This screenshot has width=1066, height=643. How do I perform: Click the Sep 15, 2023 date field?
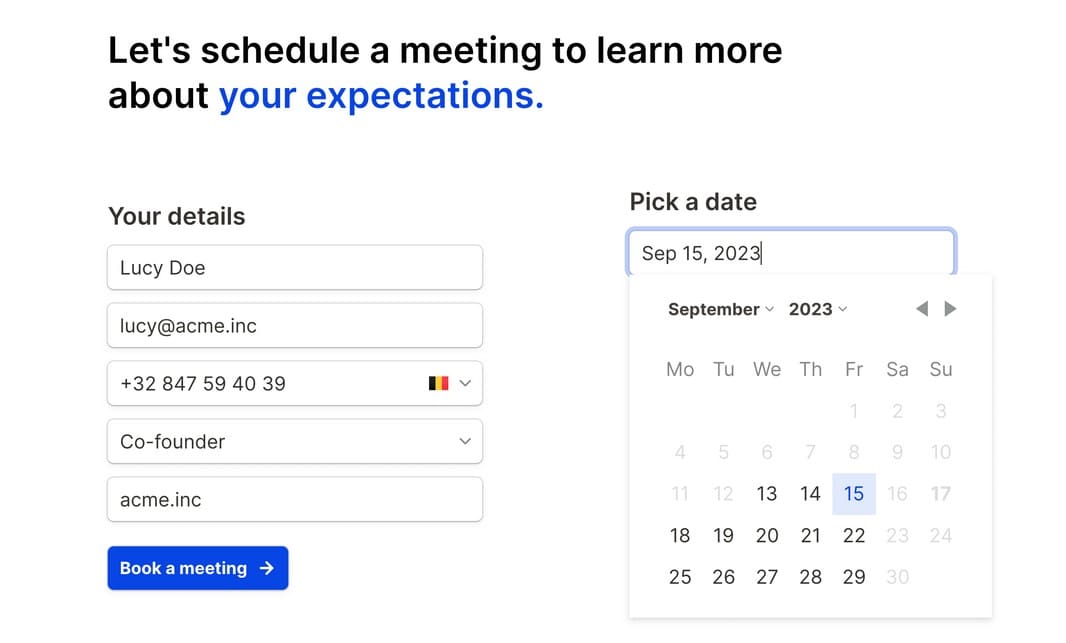tap(791, 253)
